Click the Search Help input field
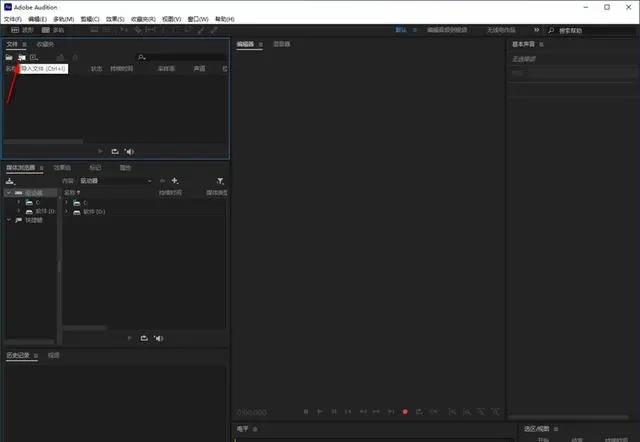The height and width of the screenshot is (442, 640). click(590, 31)
